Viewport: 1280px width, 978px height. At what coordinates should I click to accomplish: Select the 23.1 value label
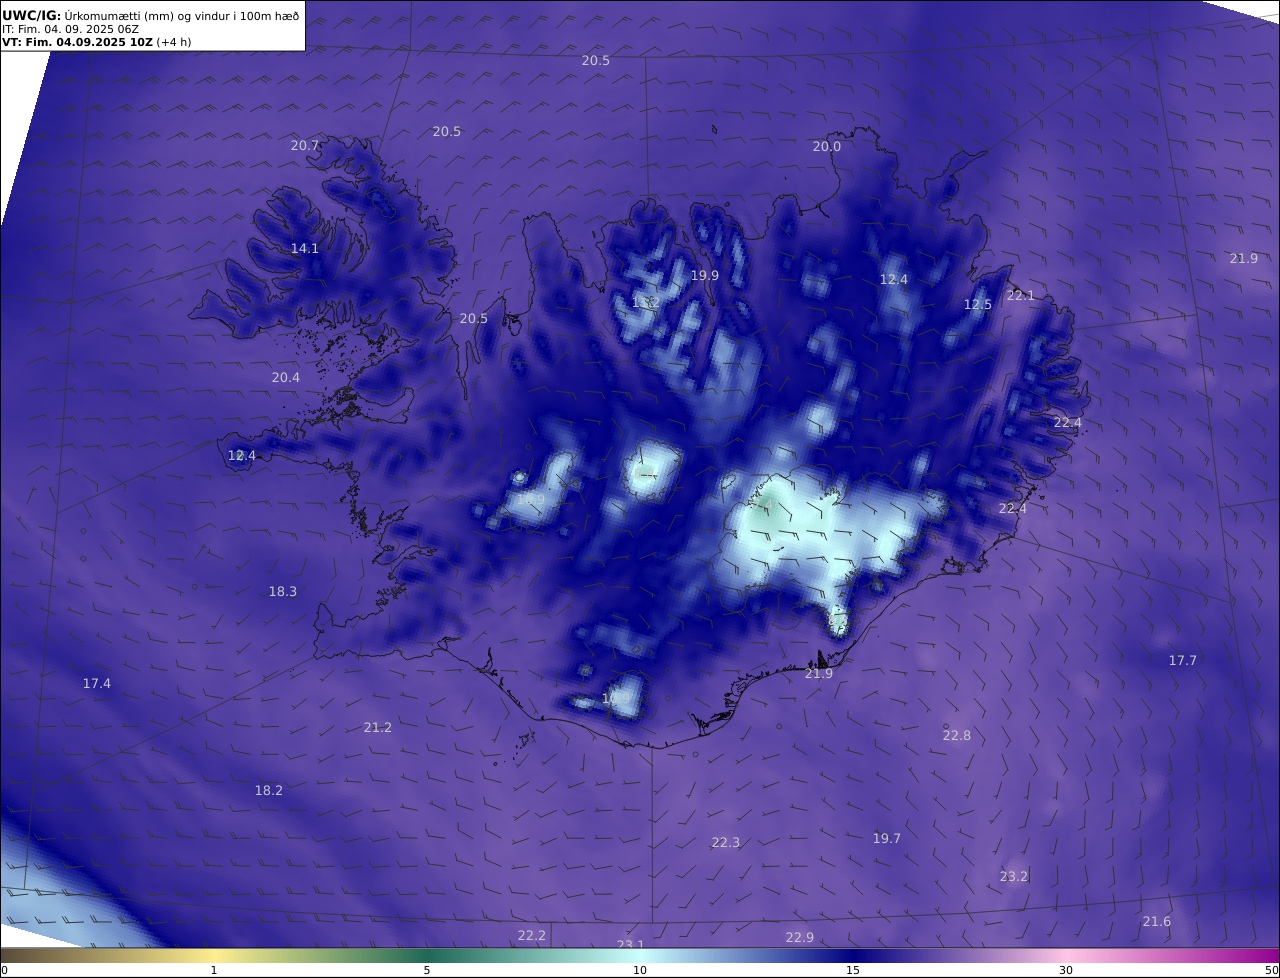631,944
